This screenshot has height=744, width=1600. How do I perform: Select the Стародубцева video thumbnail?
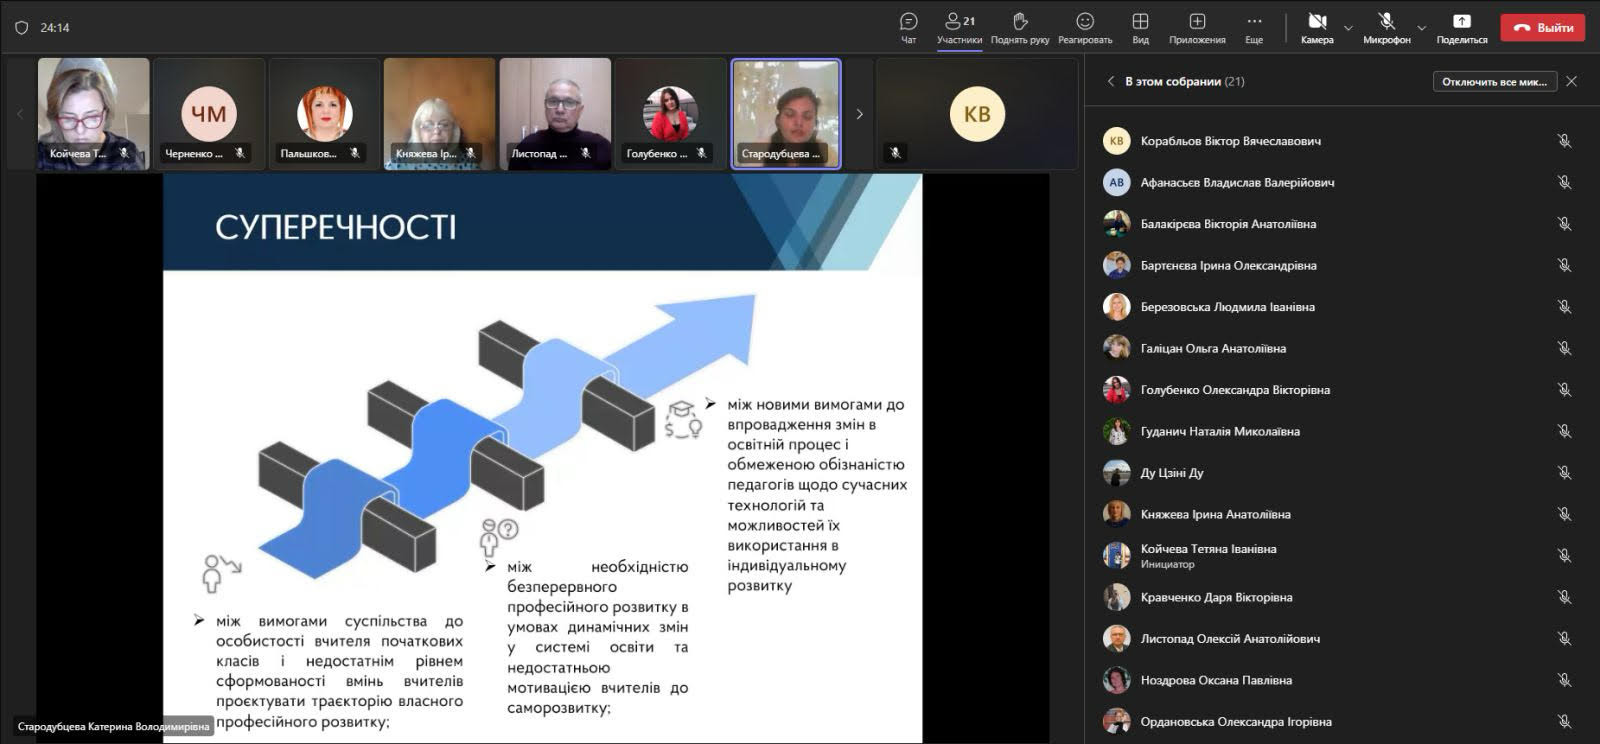(786, 114)
